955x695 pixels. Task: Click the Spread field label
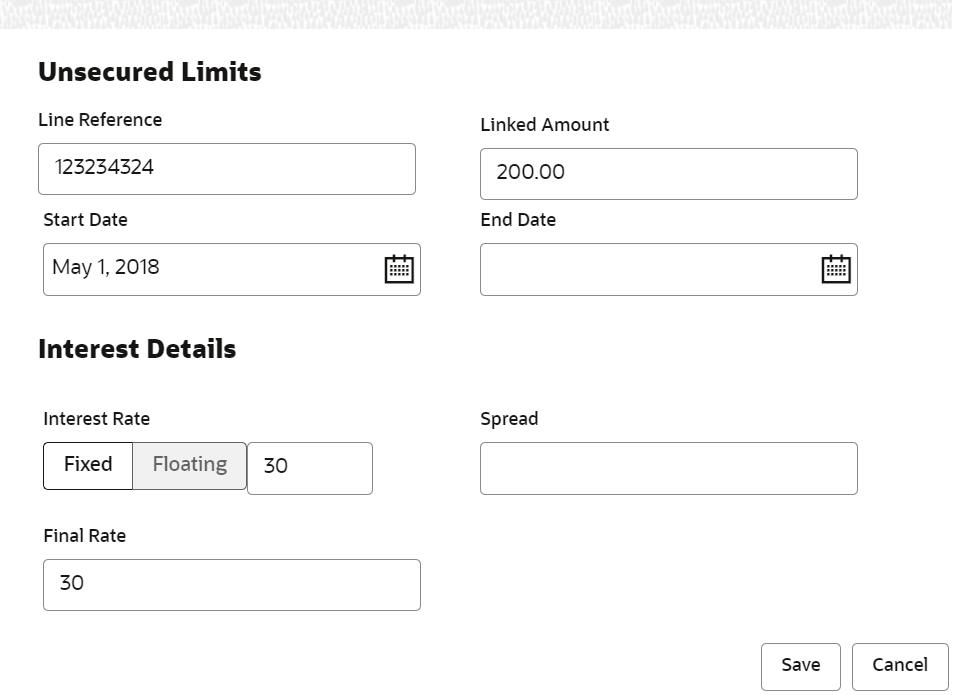509,419
